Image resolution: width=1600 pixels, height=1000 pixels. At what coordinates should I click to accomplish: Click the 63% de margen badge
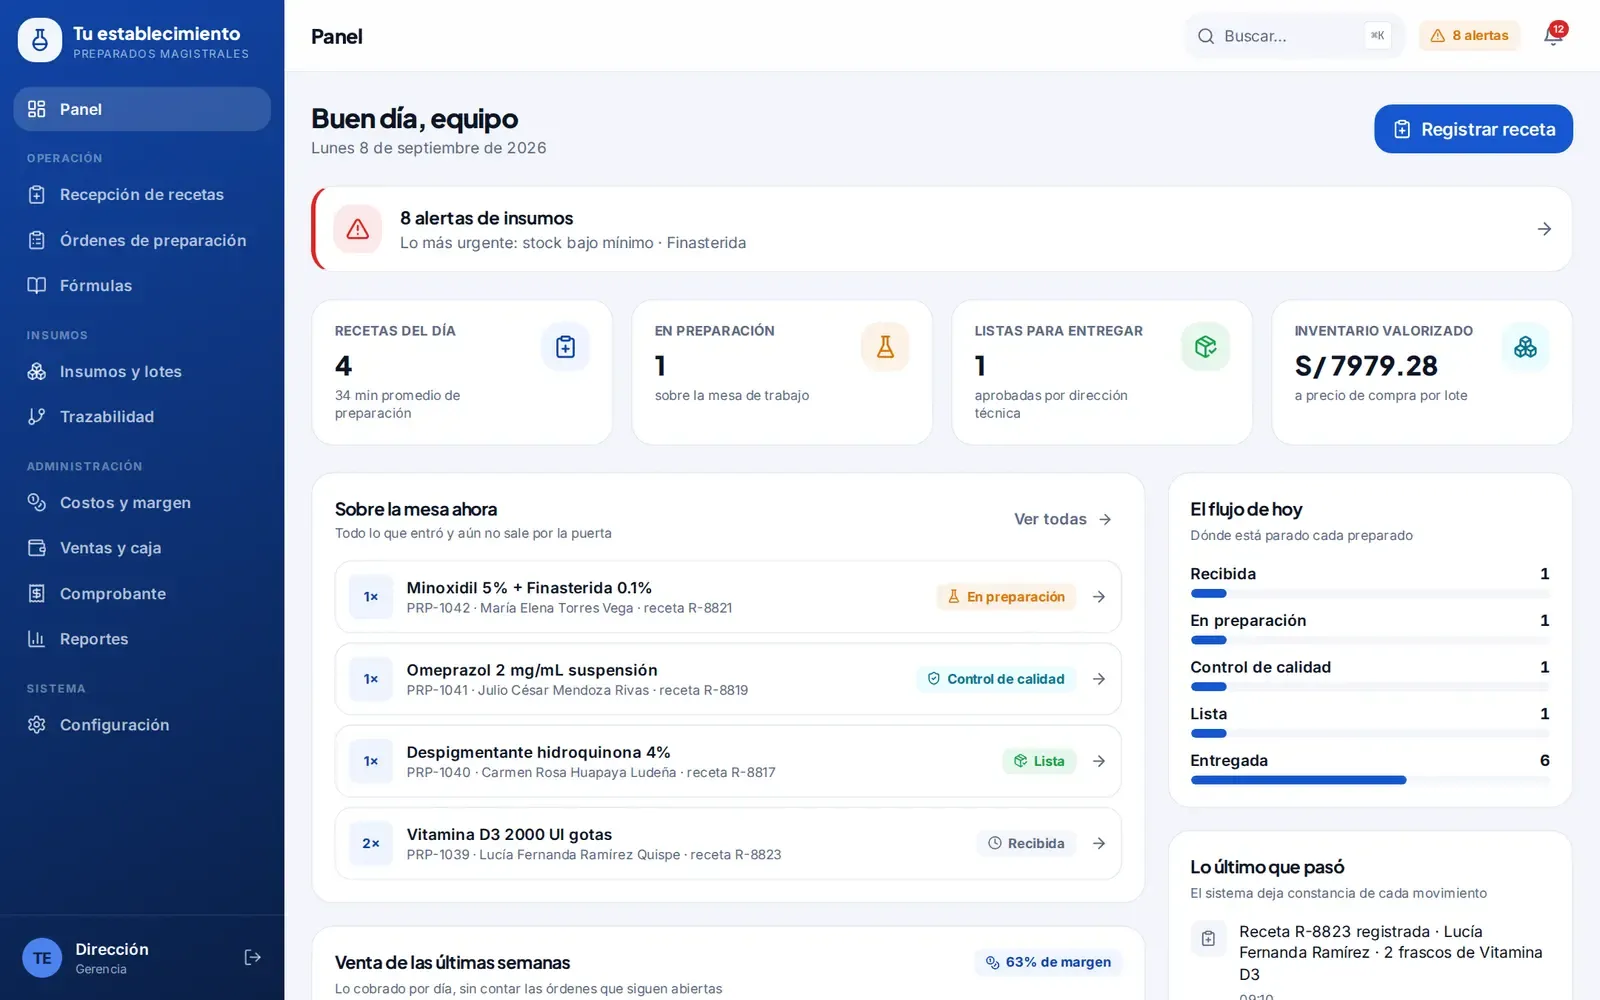[x=1048, y=962]
